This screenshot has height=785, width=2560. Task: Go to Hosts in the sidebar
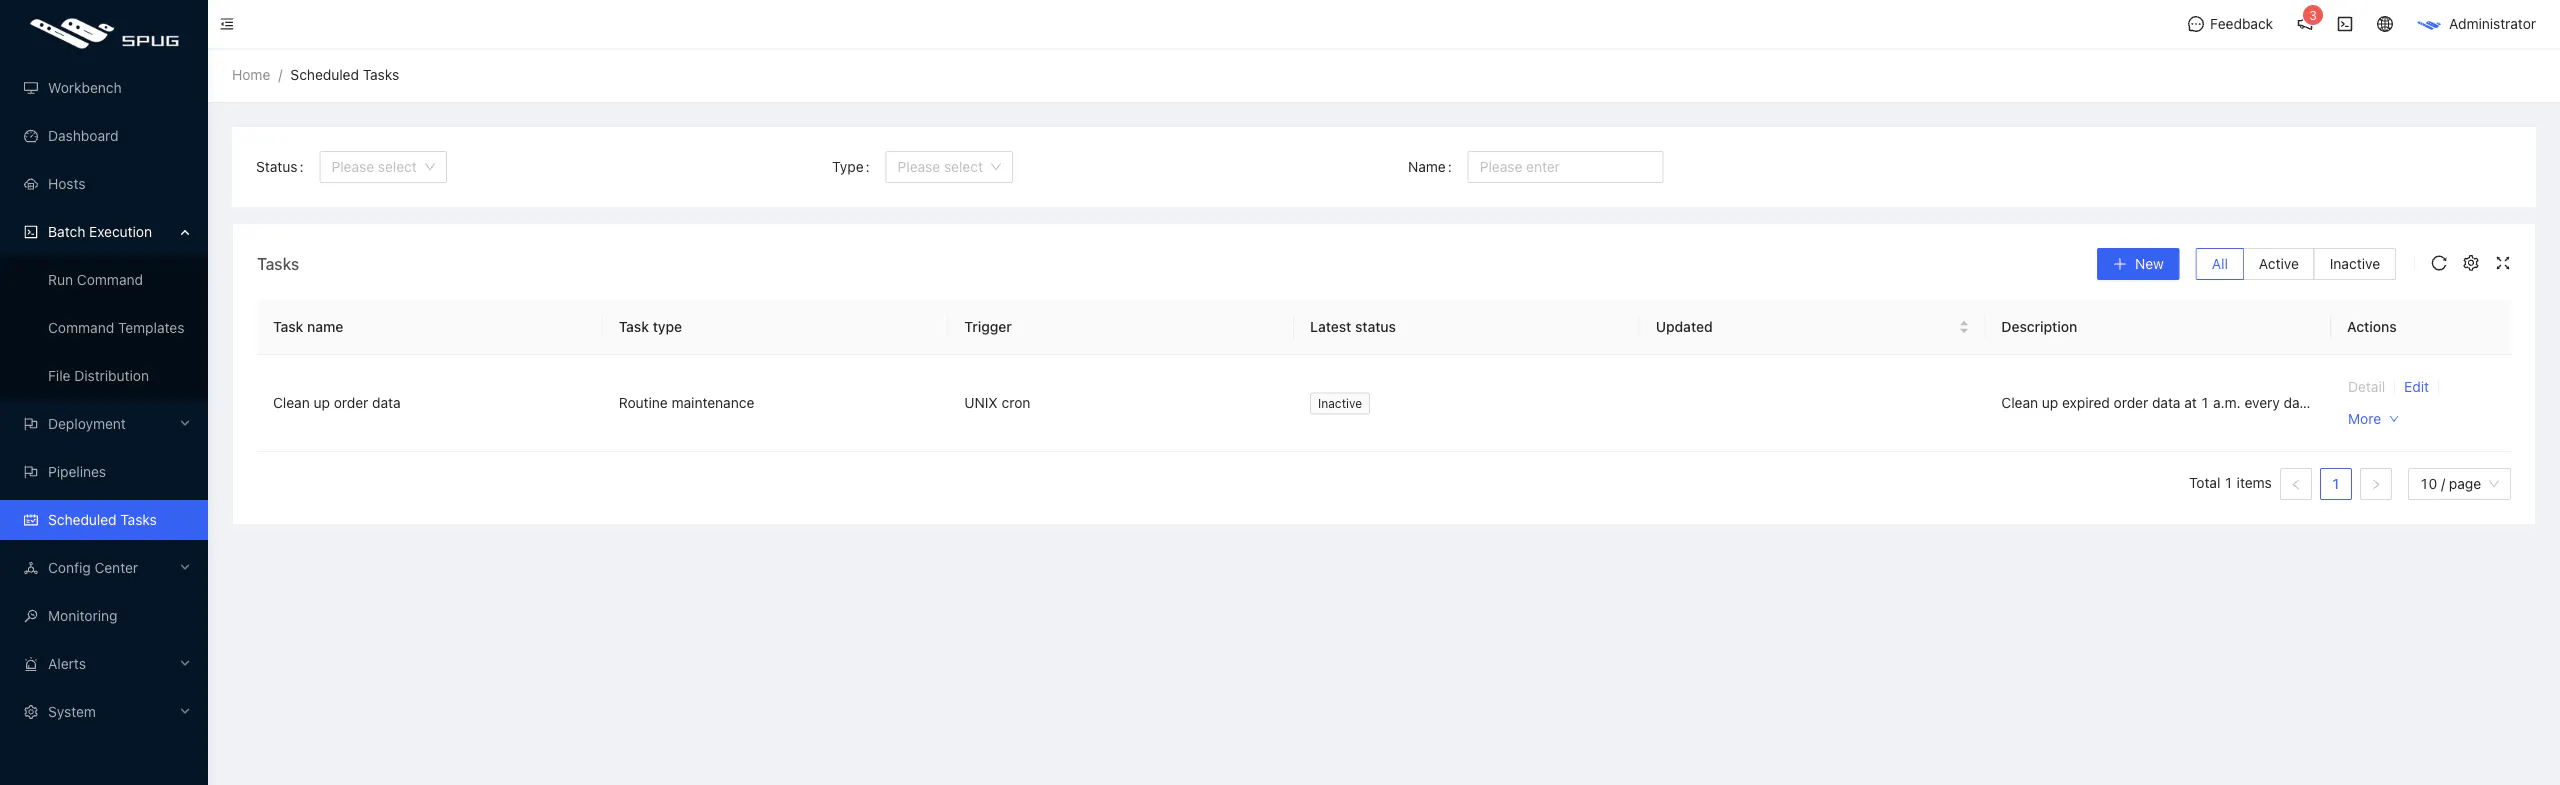point(104,184)
